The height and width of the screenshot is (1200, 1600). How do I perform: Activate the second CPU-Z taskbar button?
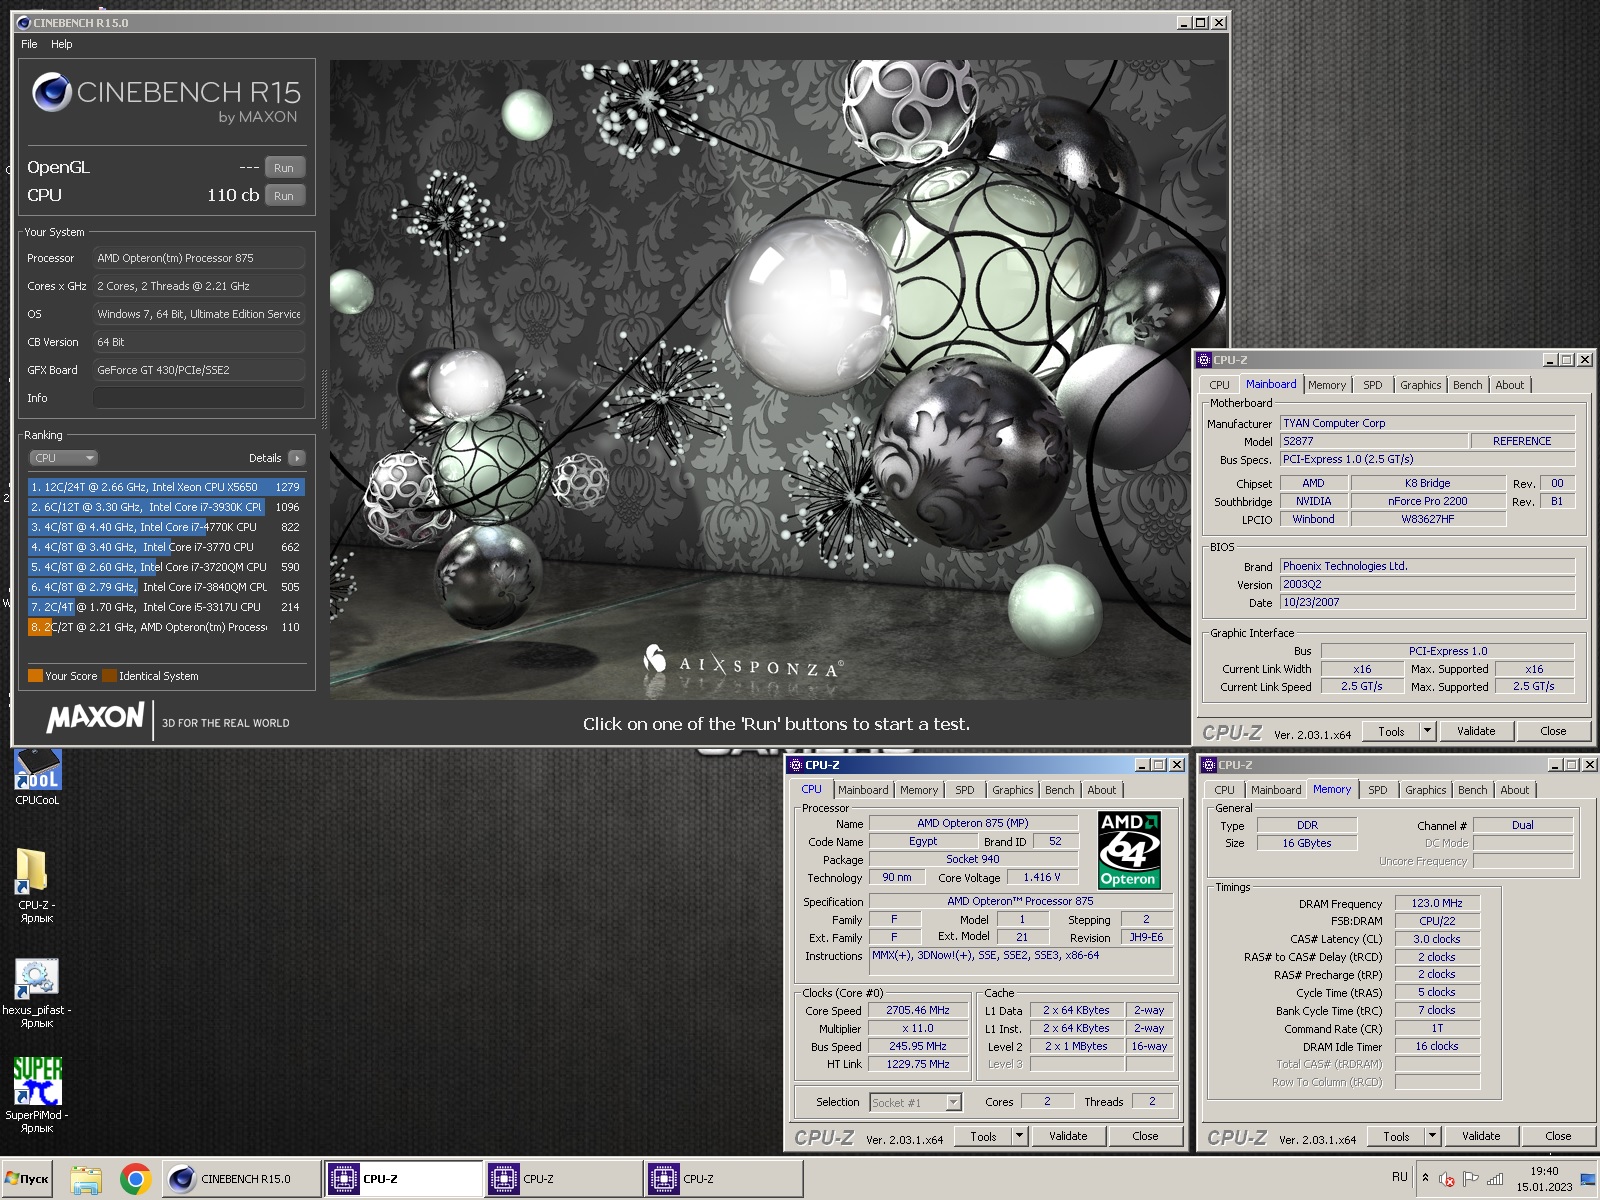pyautogui.click(x=563, y=1179)
